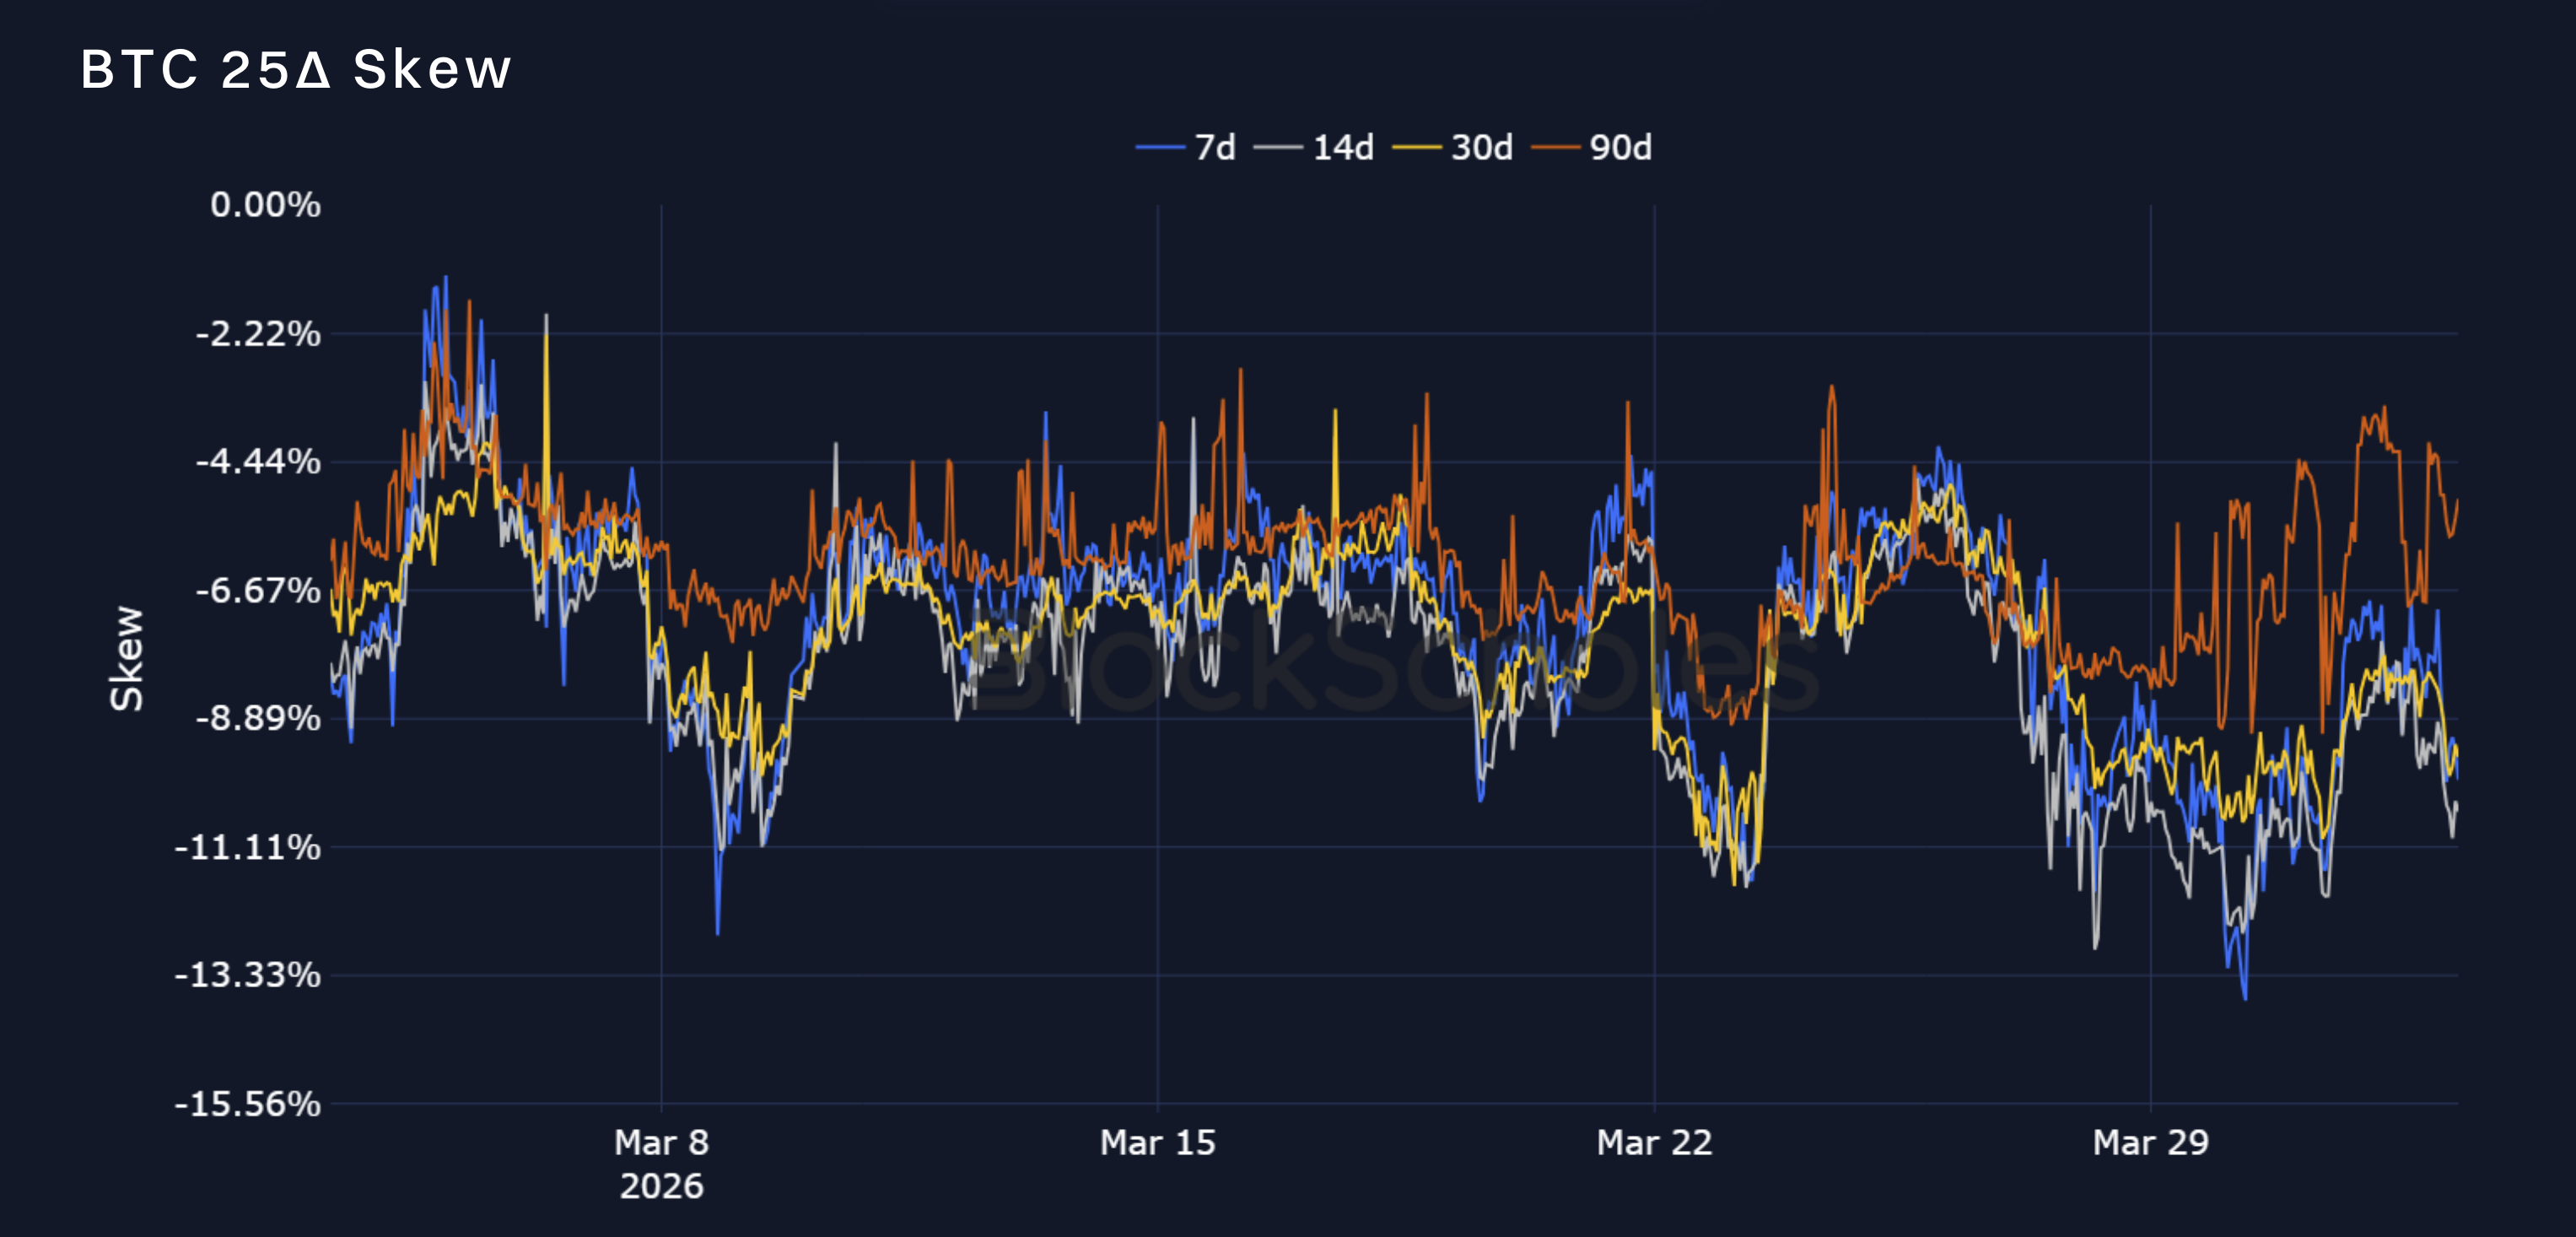The height and width of the screenshot is (1237, 2576).
Task: Click the gray 14d legend line swatch
Action: tap(1279, 148)
